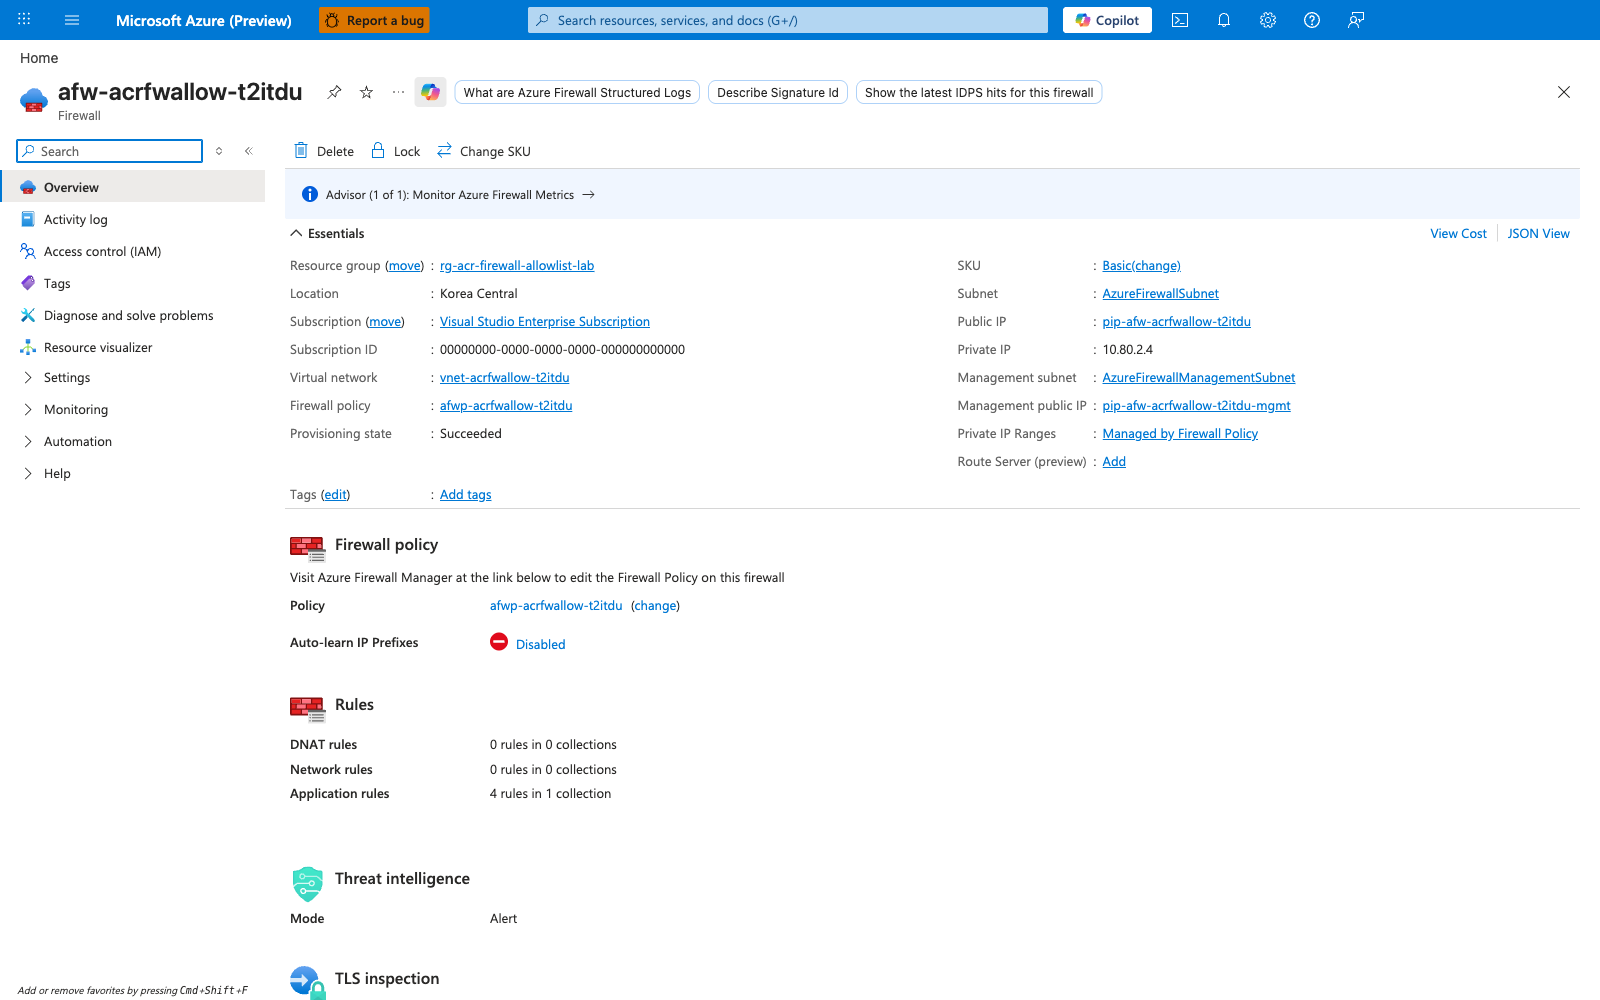
Task: Open the AzureFirewallSubnet link
Action: click(x=1160, y=293)
